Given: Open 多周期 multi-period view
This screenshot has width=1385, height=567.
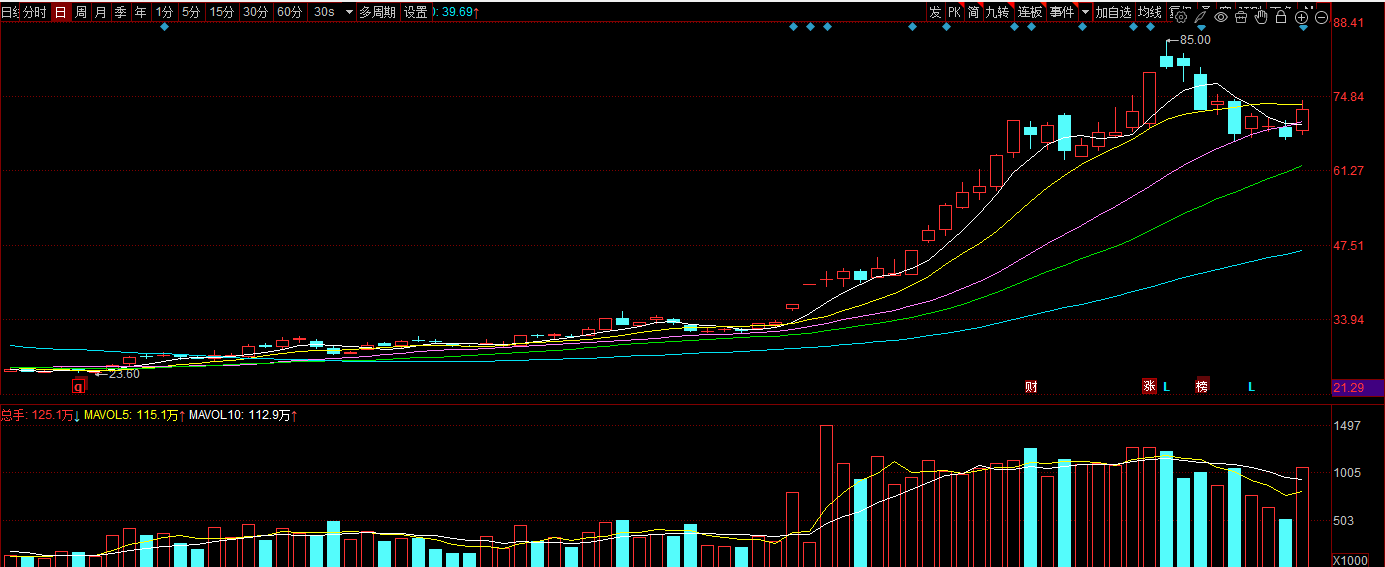Looking at the screenshot, I should [377, 12].
